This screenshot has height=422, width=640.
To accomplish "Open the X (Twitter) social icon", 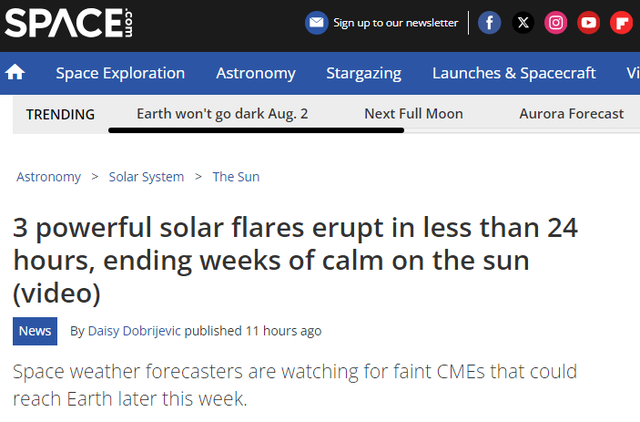I will (x=523, y=22).
